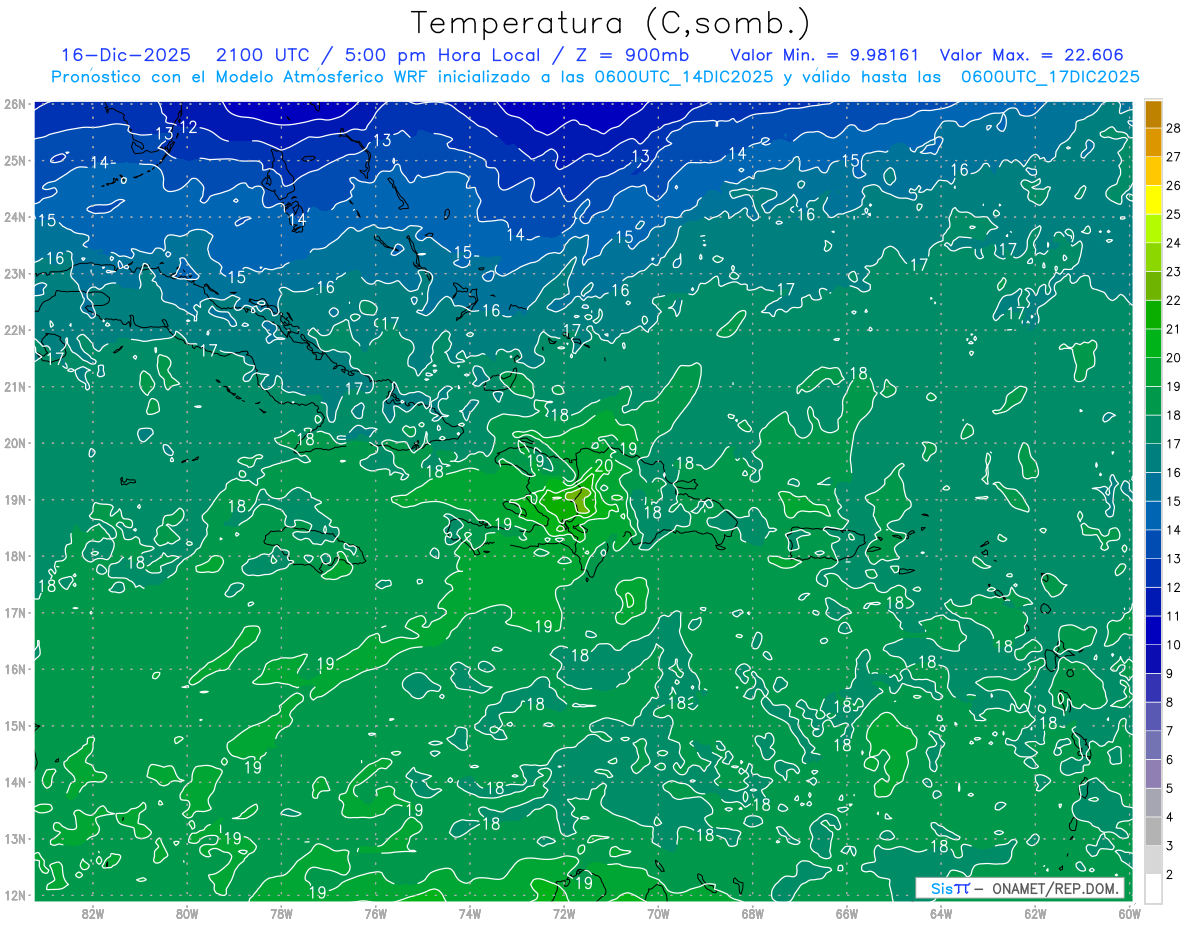Click the '80W' longitude axis label

point(186,913)
